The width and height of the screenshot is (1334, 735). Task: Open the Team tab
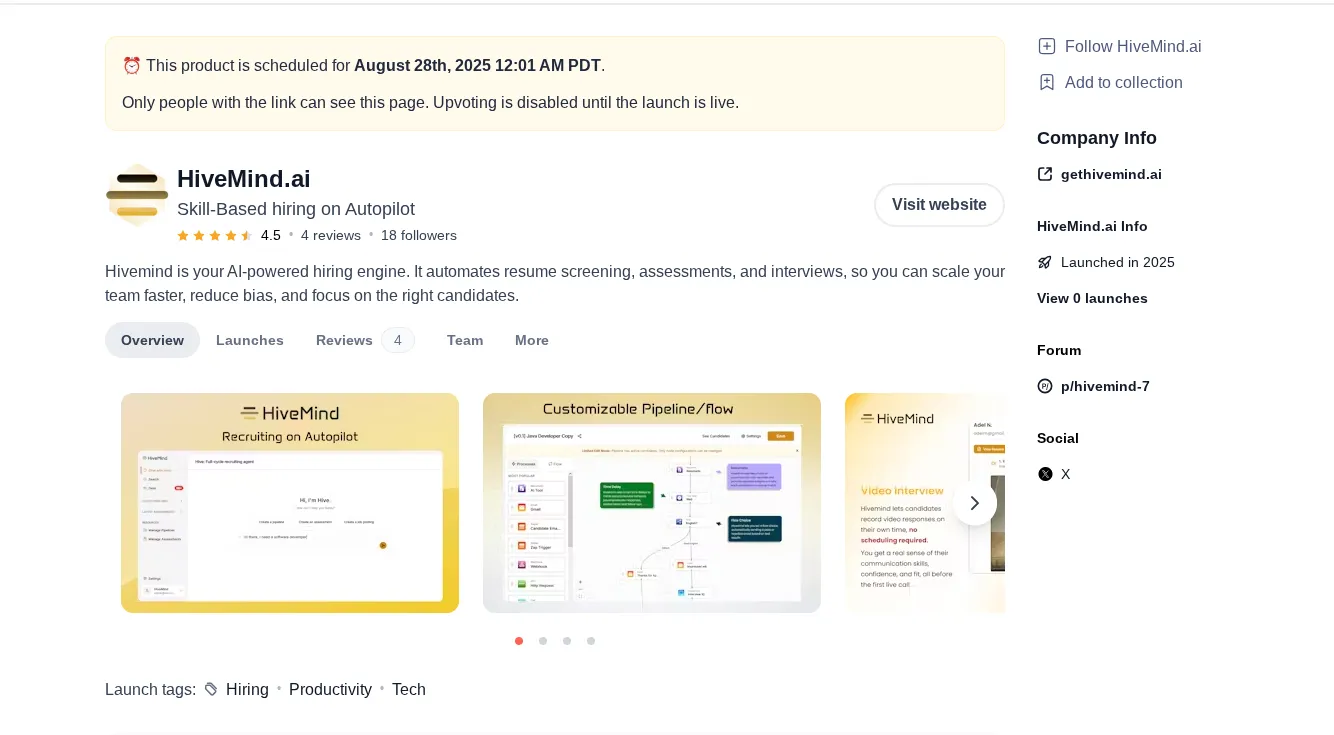point(465,340)
